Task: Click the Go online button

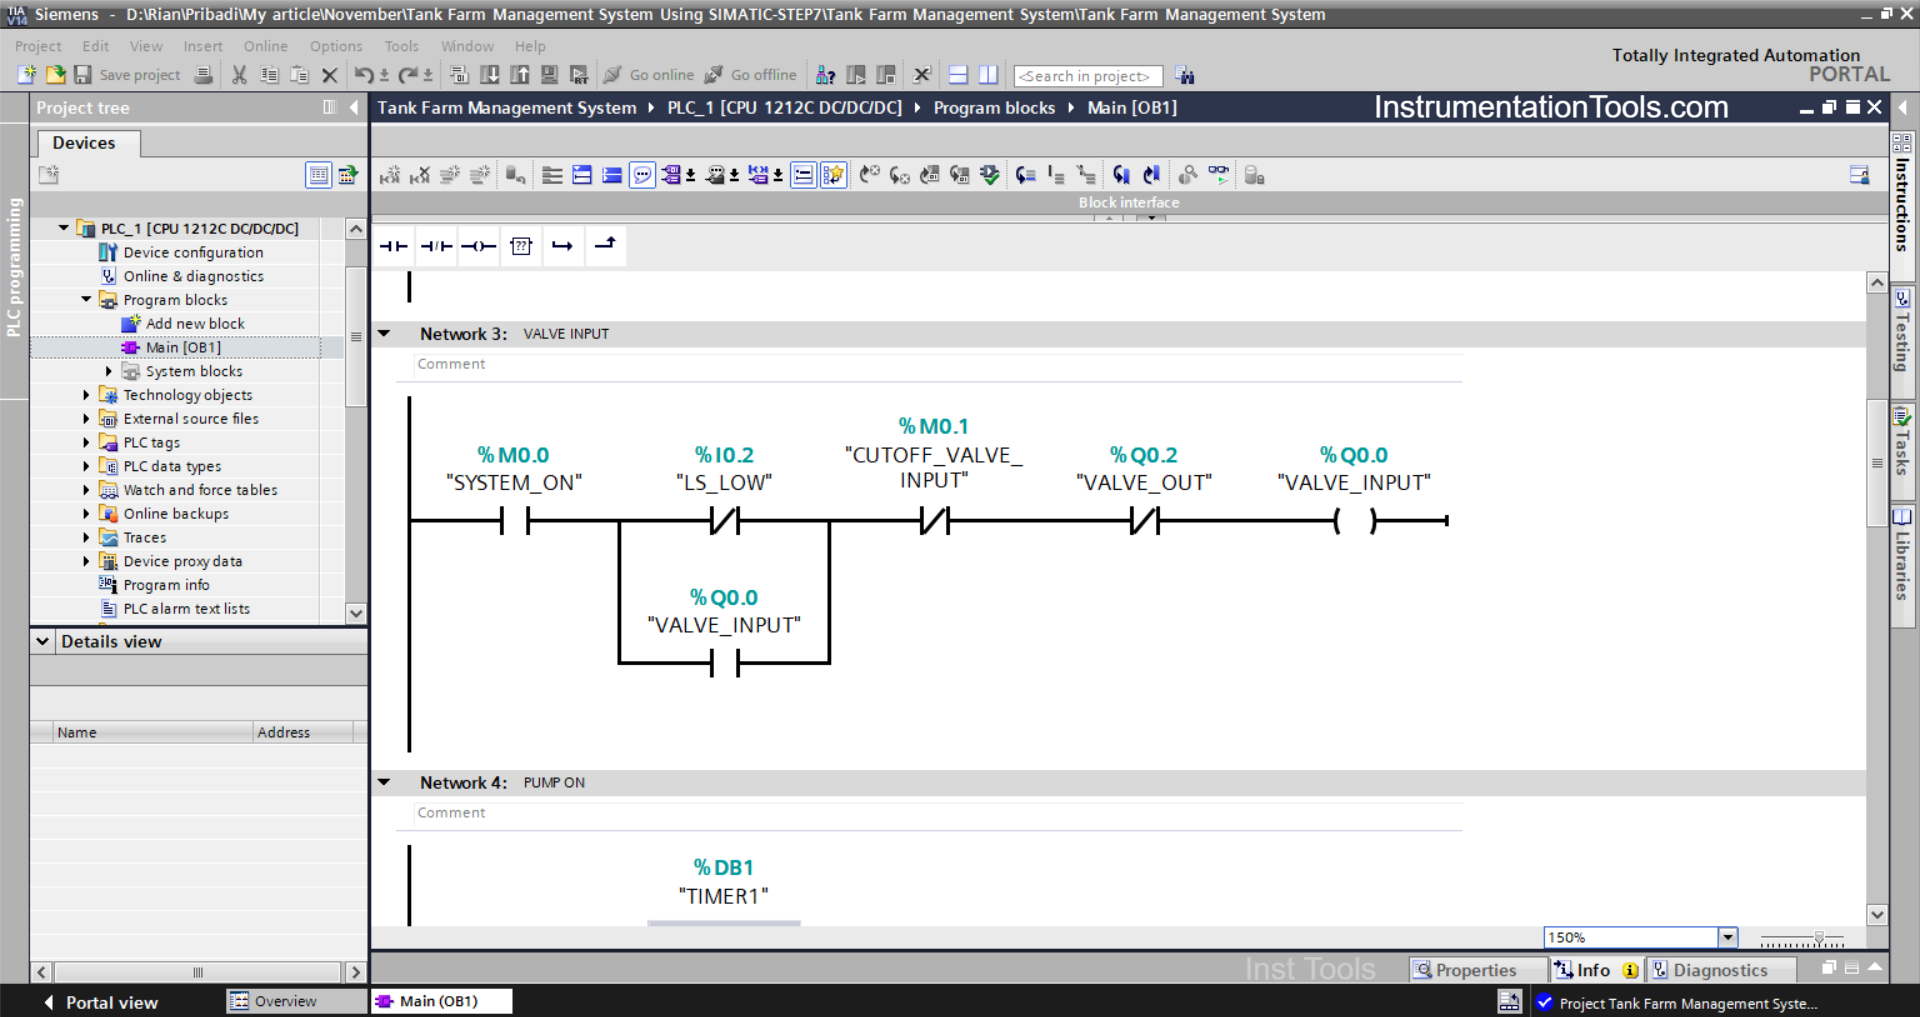Action: click(x=650, y=75)
